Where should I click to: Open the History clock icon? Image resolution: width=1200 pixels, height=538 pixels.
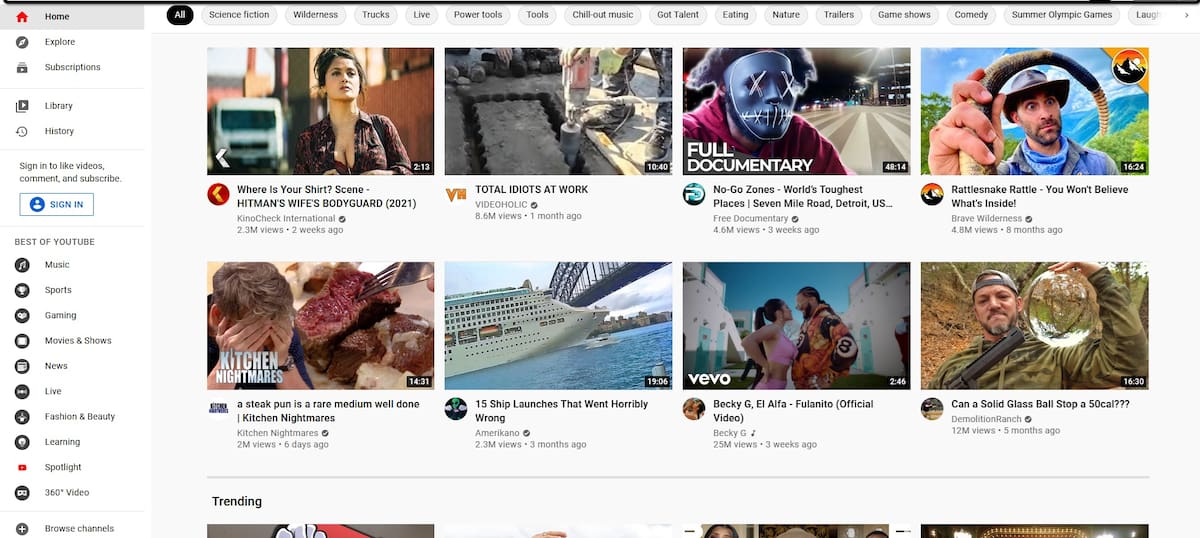(22, 131)
